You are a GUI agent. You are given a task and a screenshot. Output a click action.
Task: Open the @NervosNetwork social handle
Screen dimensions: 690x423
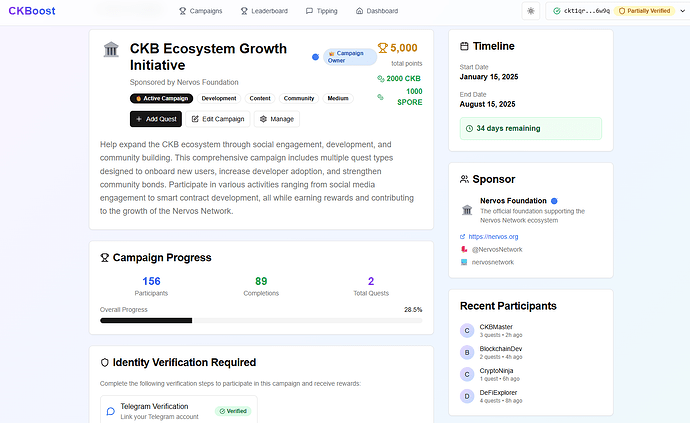(x=497, y=250)
